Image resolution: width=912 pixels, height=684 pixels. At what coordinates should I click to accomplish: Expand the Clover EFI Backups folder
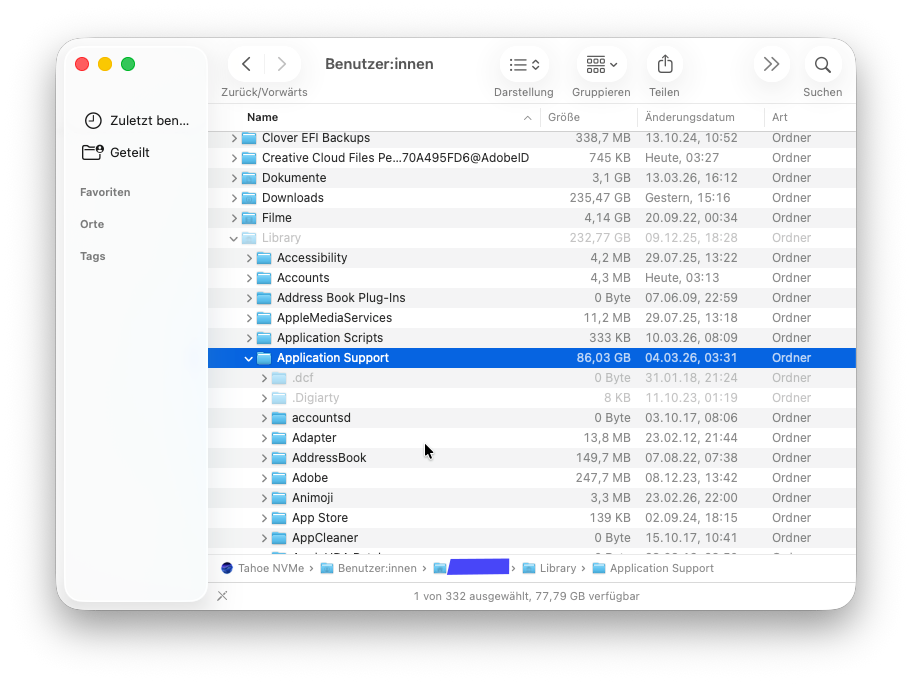coord(234,138)
